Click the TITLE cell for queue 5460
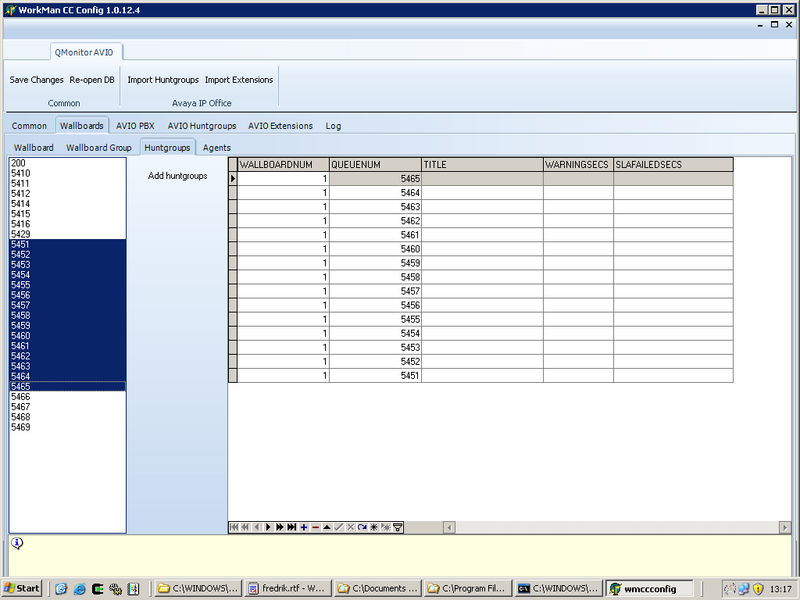The height and width of the screenshot is (600, 800). coord(481,249)
